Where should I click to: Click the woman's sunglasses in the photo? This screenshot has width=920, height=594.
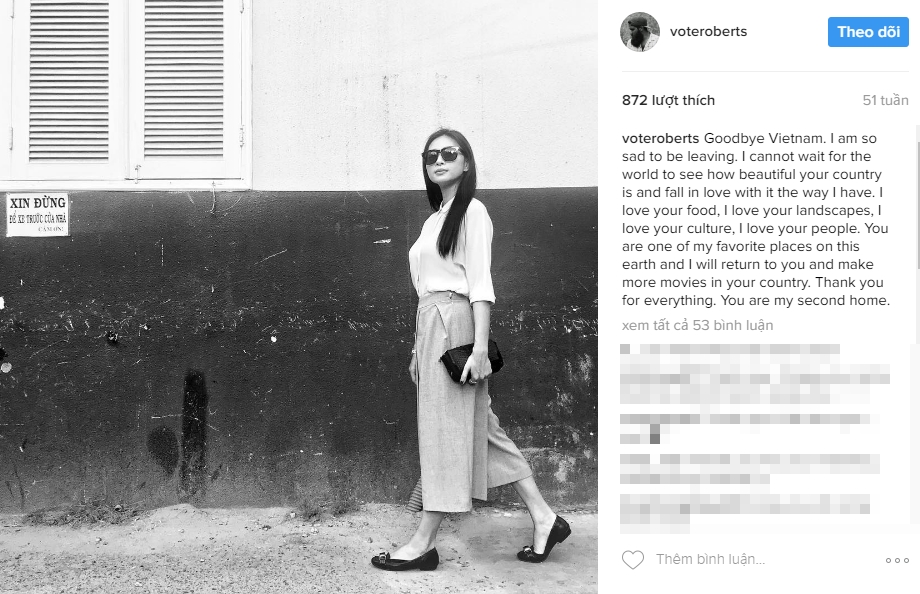pyautogui.click(x=442, y=156)
